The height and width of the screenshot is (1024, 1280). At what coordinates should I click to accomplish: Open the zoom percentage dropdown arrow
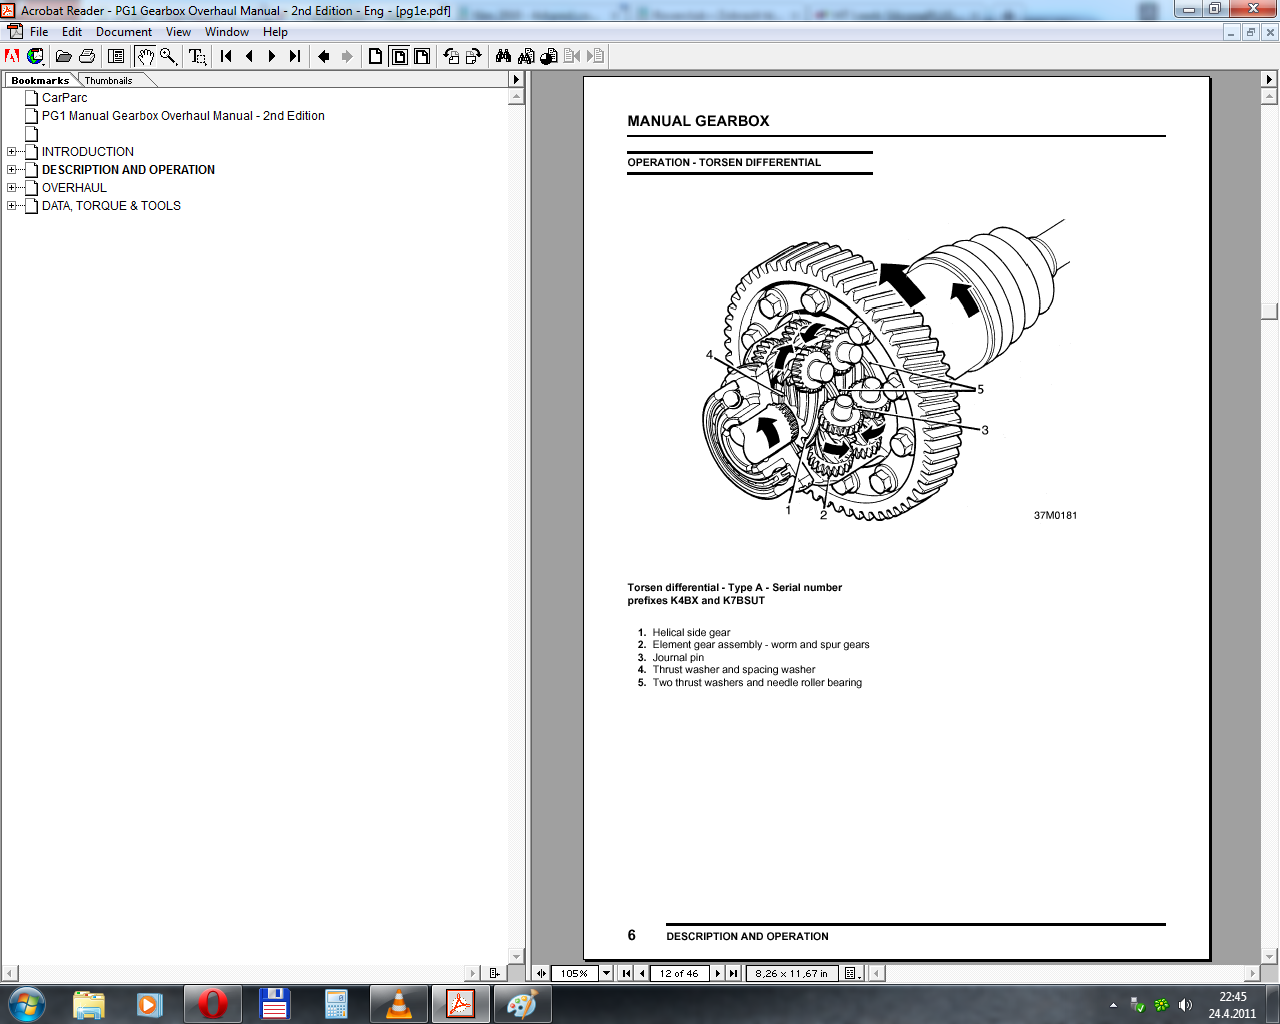point(606,973)
